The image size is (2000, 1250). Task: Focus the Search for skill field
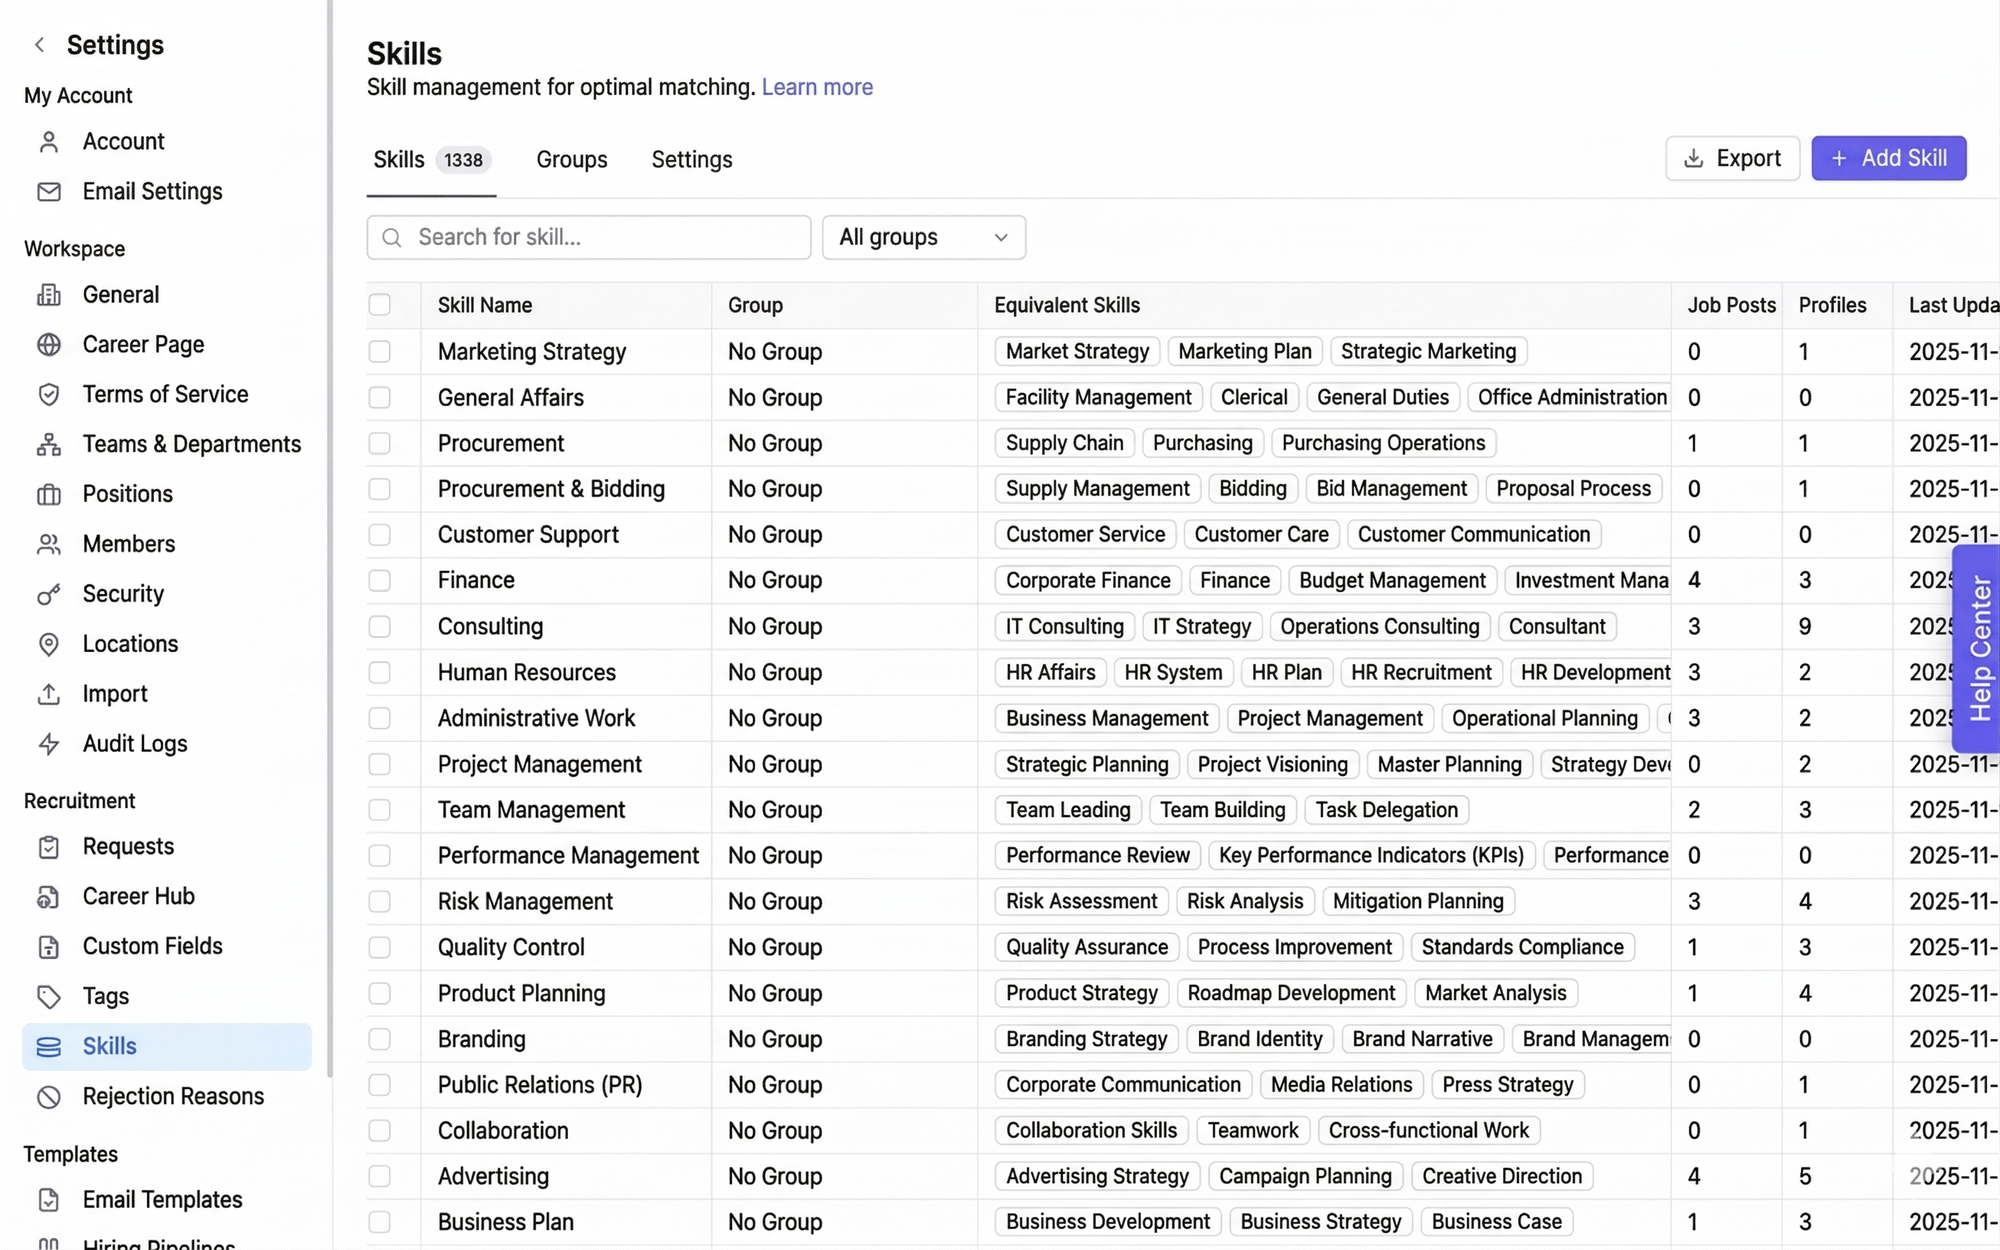[x=600, y=237]
